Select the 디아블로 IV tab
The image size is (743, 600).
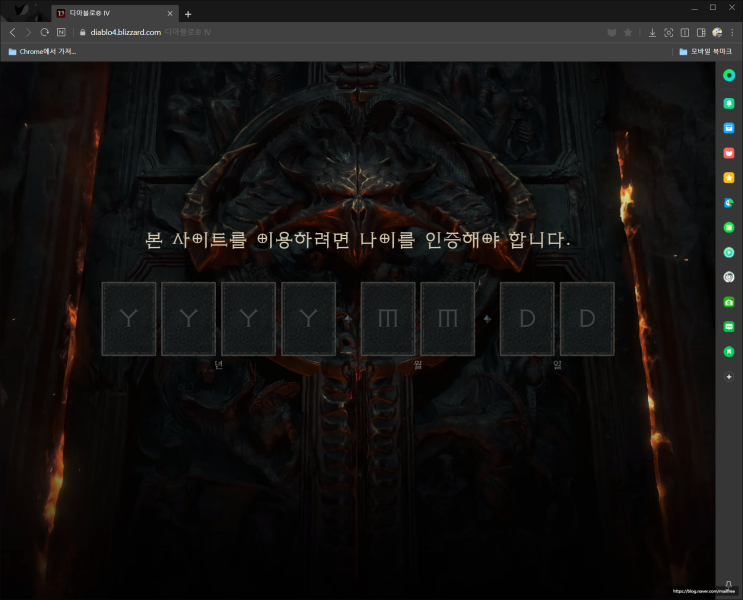pos(115,13)
